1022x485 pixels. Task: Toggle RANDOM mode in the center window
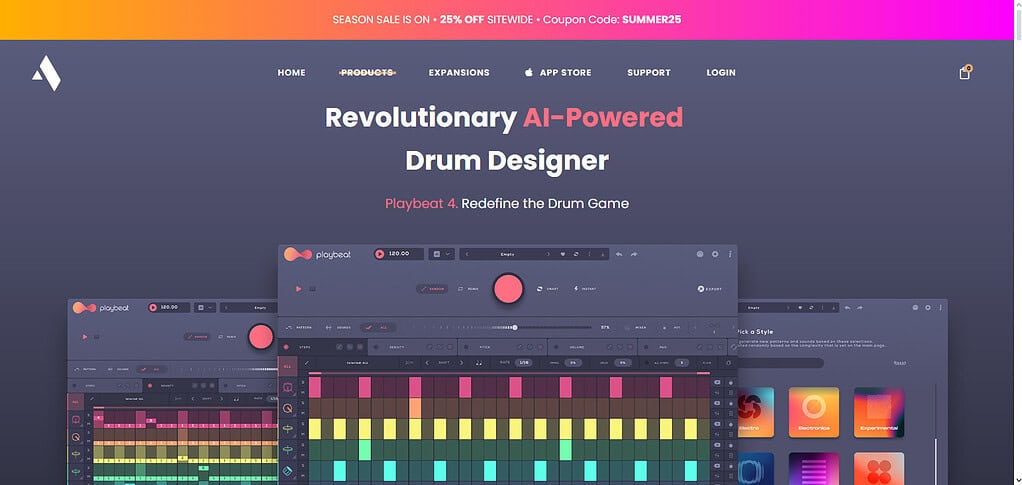[x=432, y=289]
